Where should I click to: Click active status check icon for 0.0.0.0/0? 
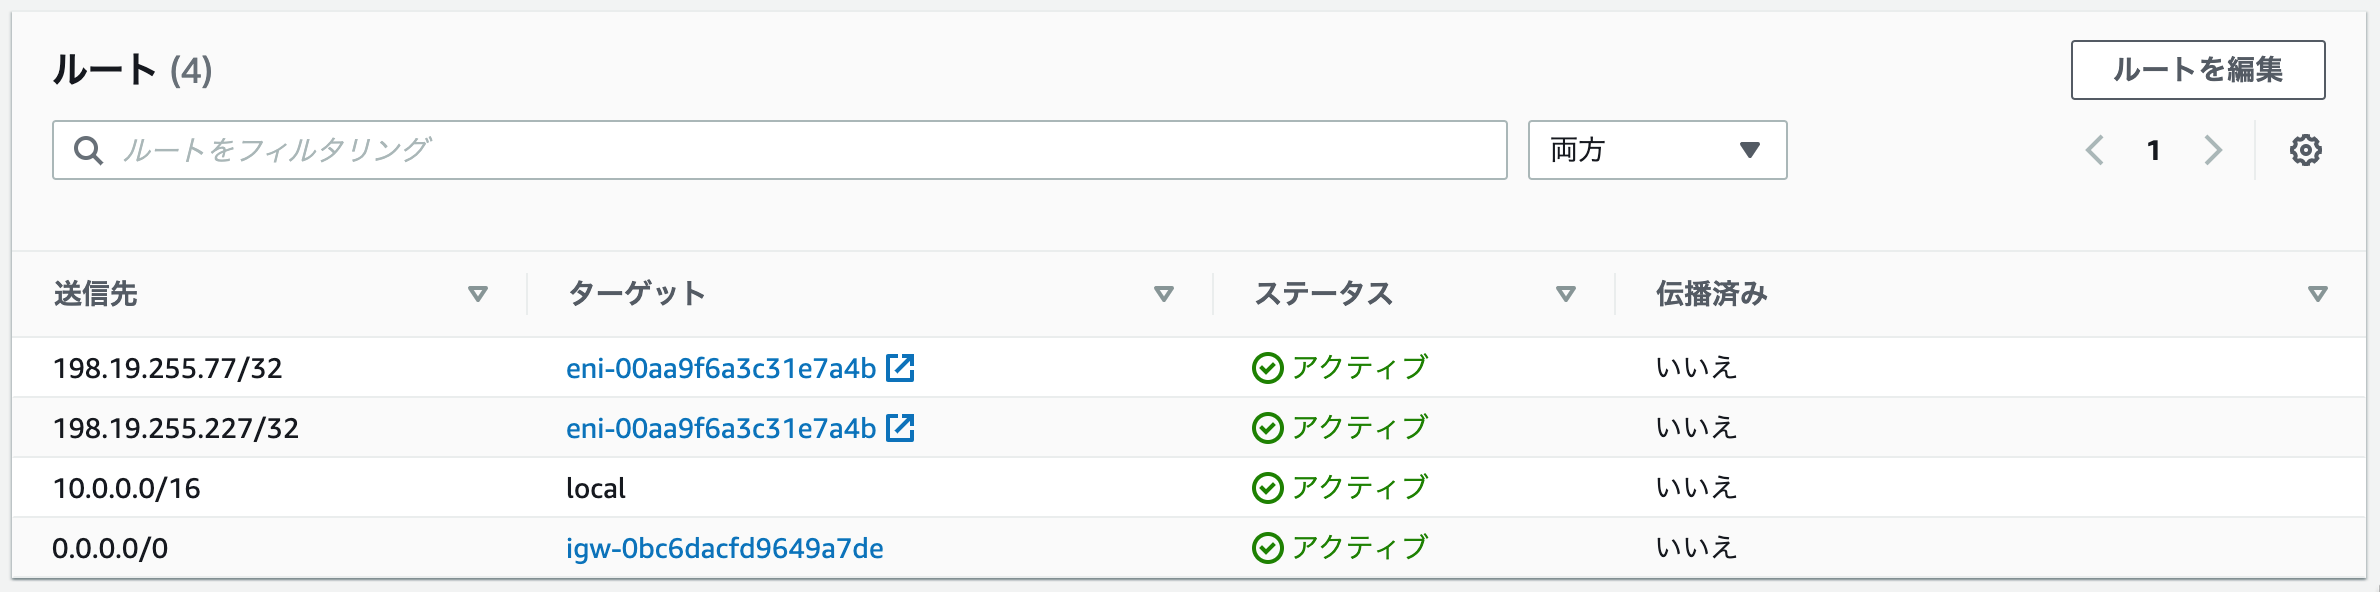click(1267, 548)
